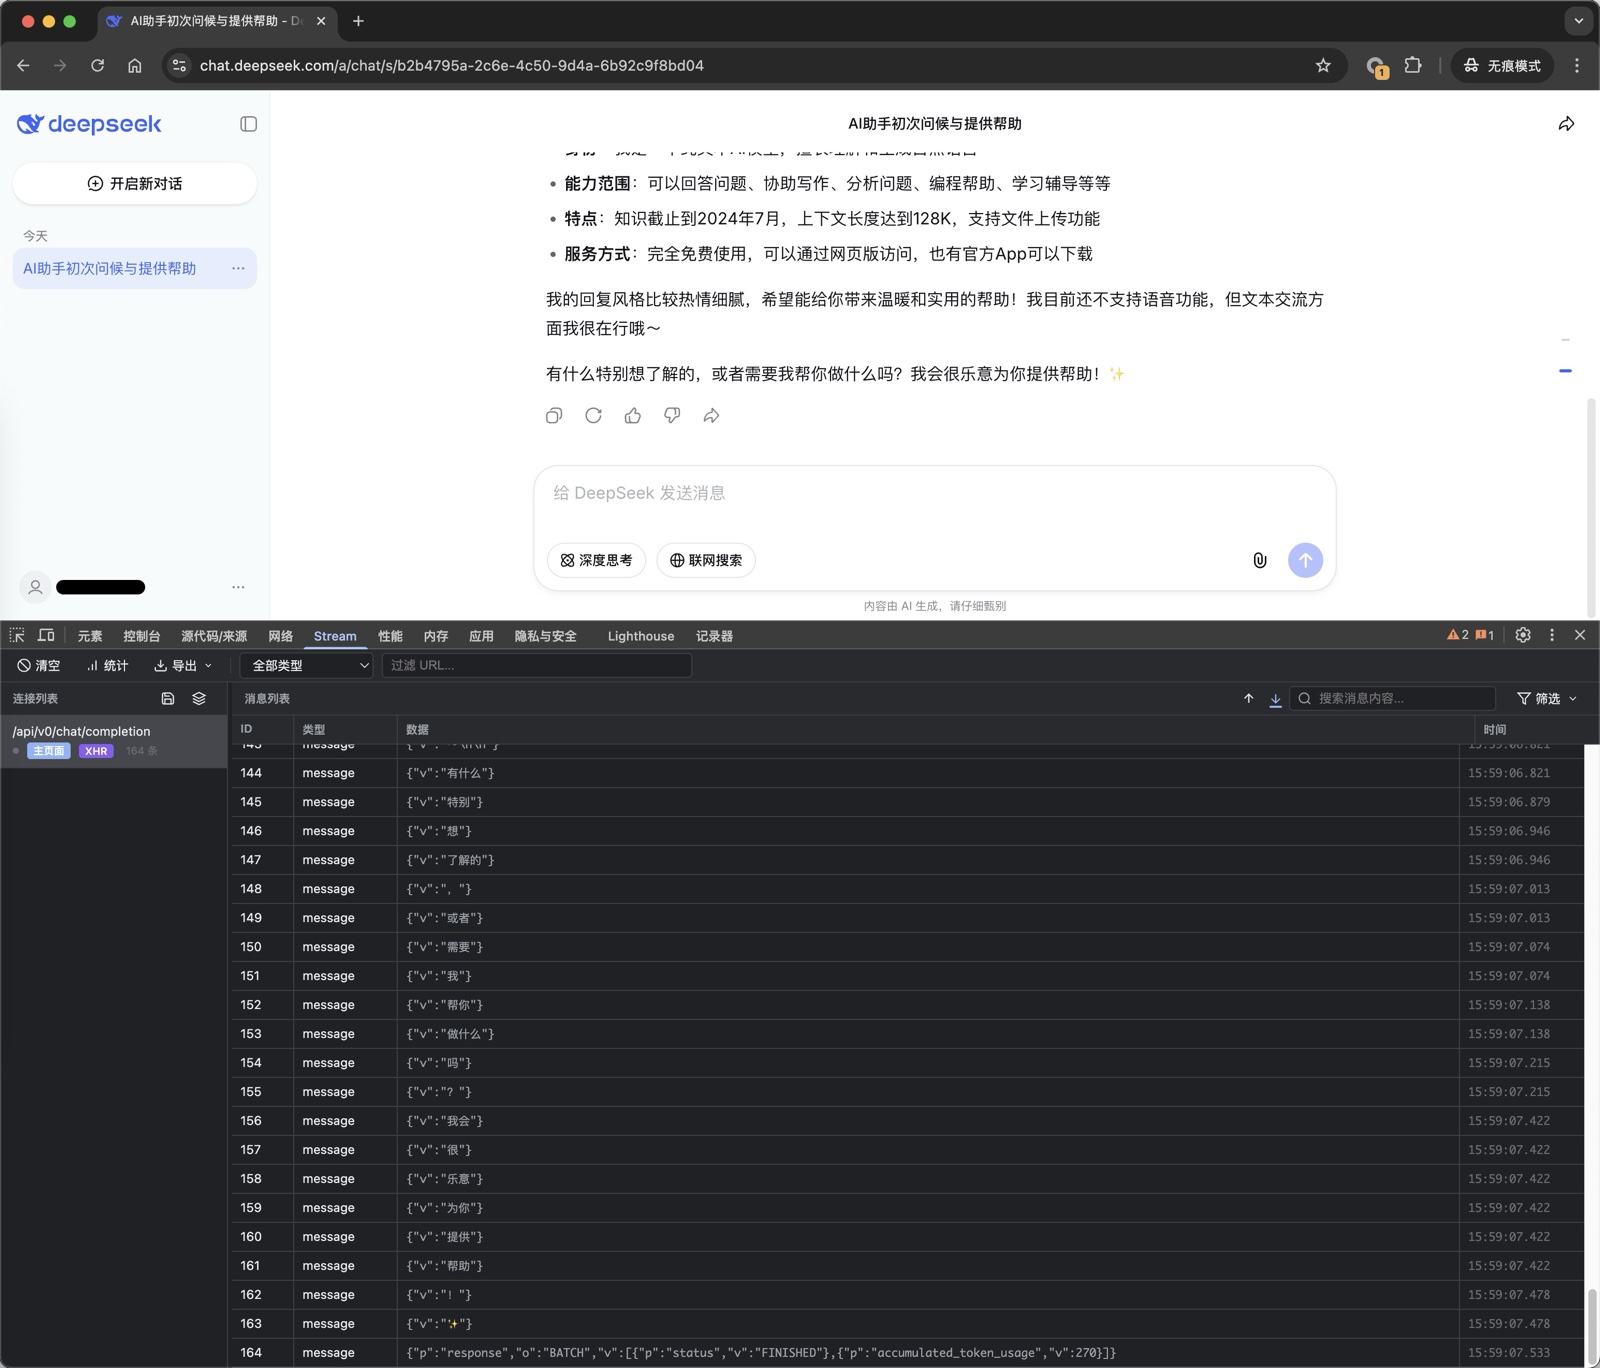Image resolution: width=1600 pixels, height=1368 pixels.
Task: Share this conversation via top-right arrow
Action: coord(1566,124)
